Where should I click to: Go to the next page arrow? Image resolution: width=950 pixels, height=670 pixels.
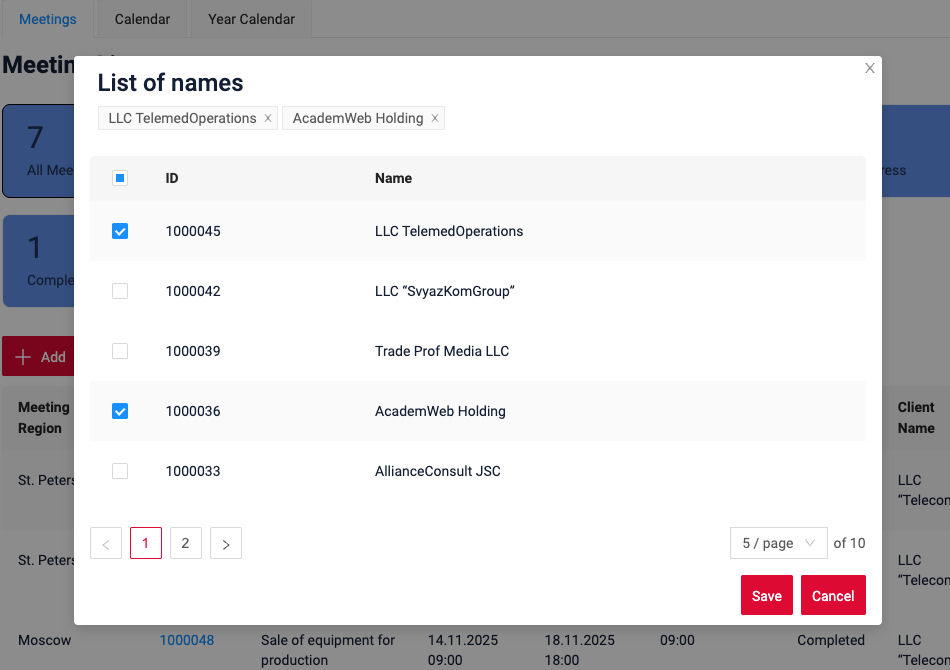click(226, 543)
